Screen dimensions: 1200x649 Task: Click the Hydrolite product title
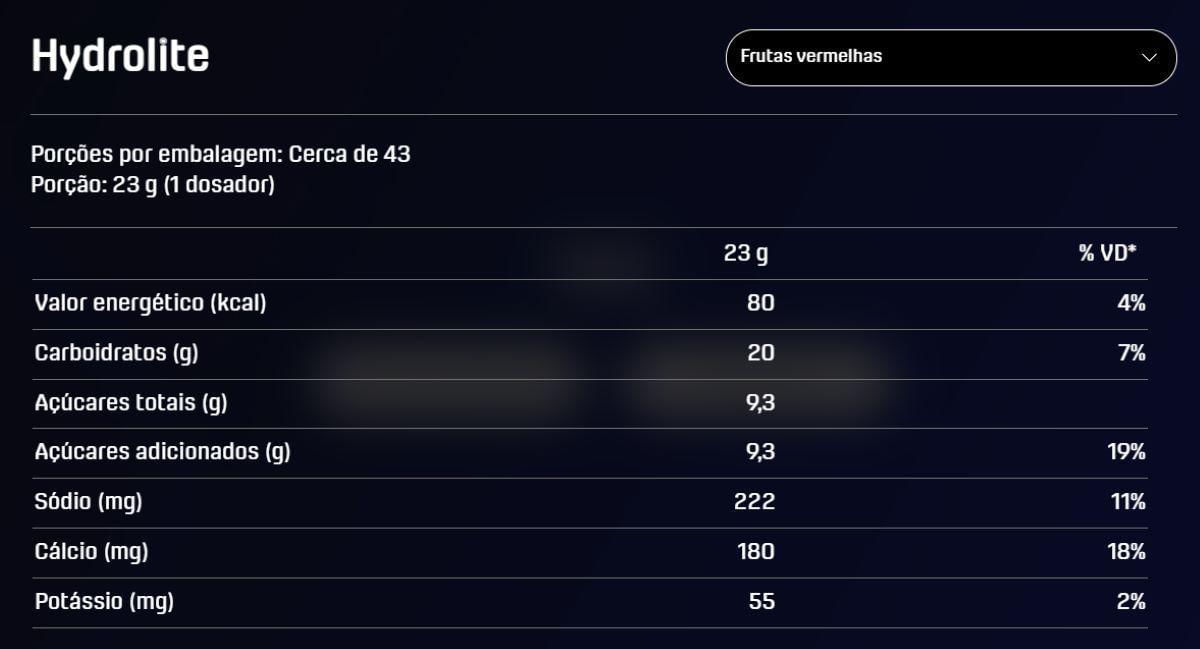tap(120, 56)
